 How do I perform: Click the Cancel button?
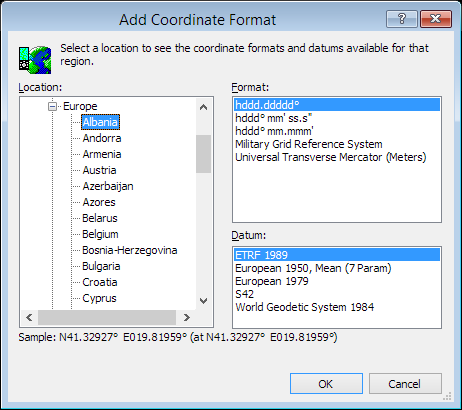tap(405, 384)
